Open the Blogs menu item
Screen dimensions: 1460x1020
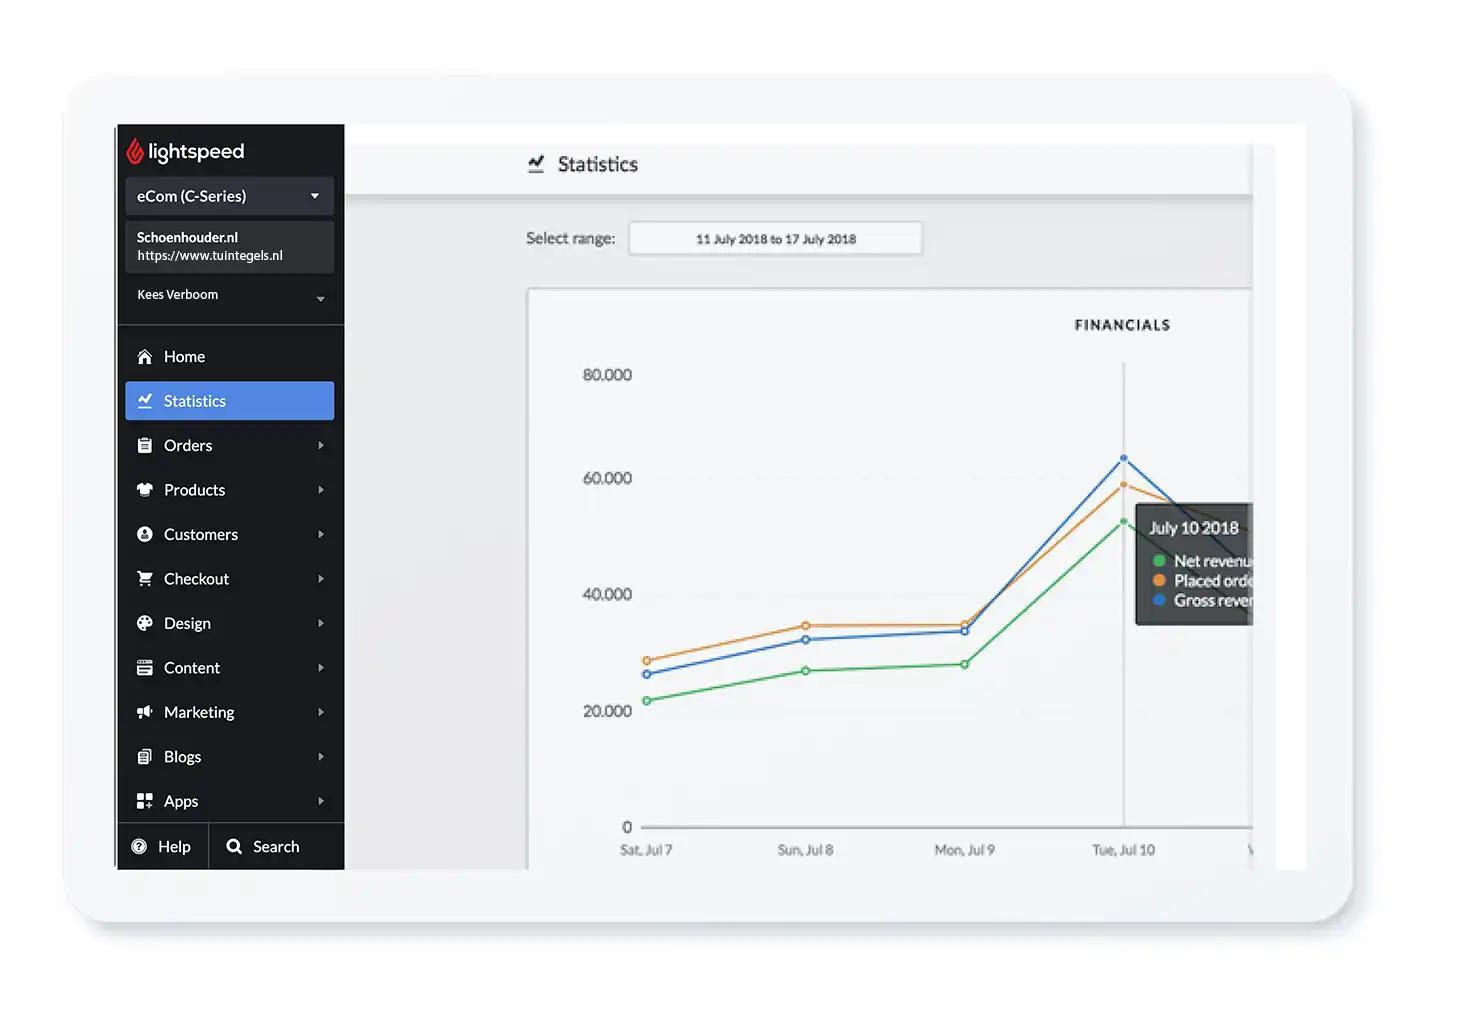tap(183, 757)
